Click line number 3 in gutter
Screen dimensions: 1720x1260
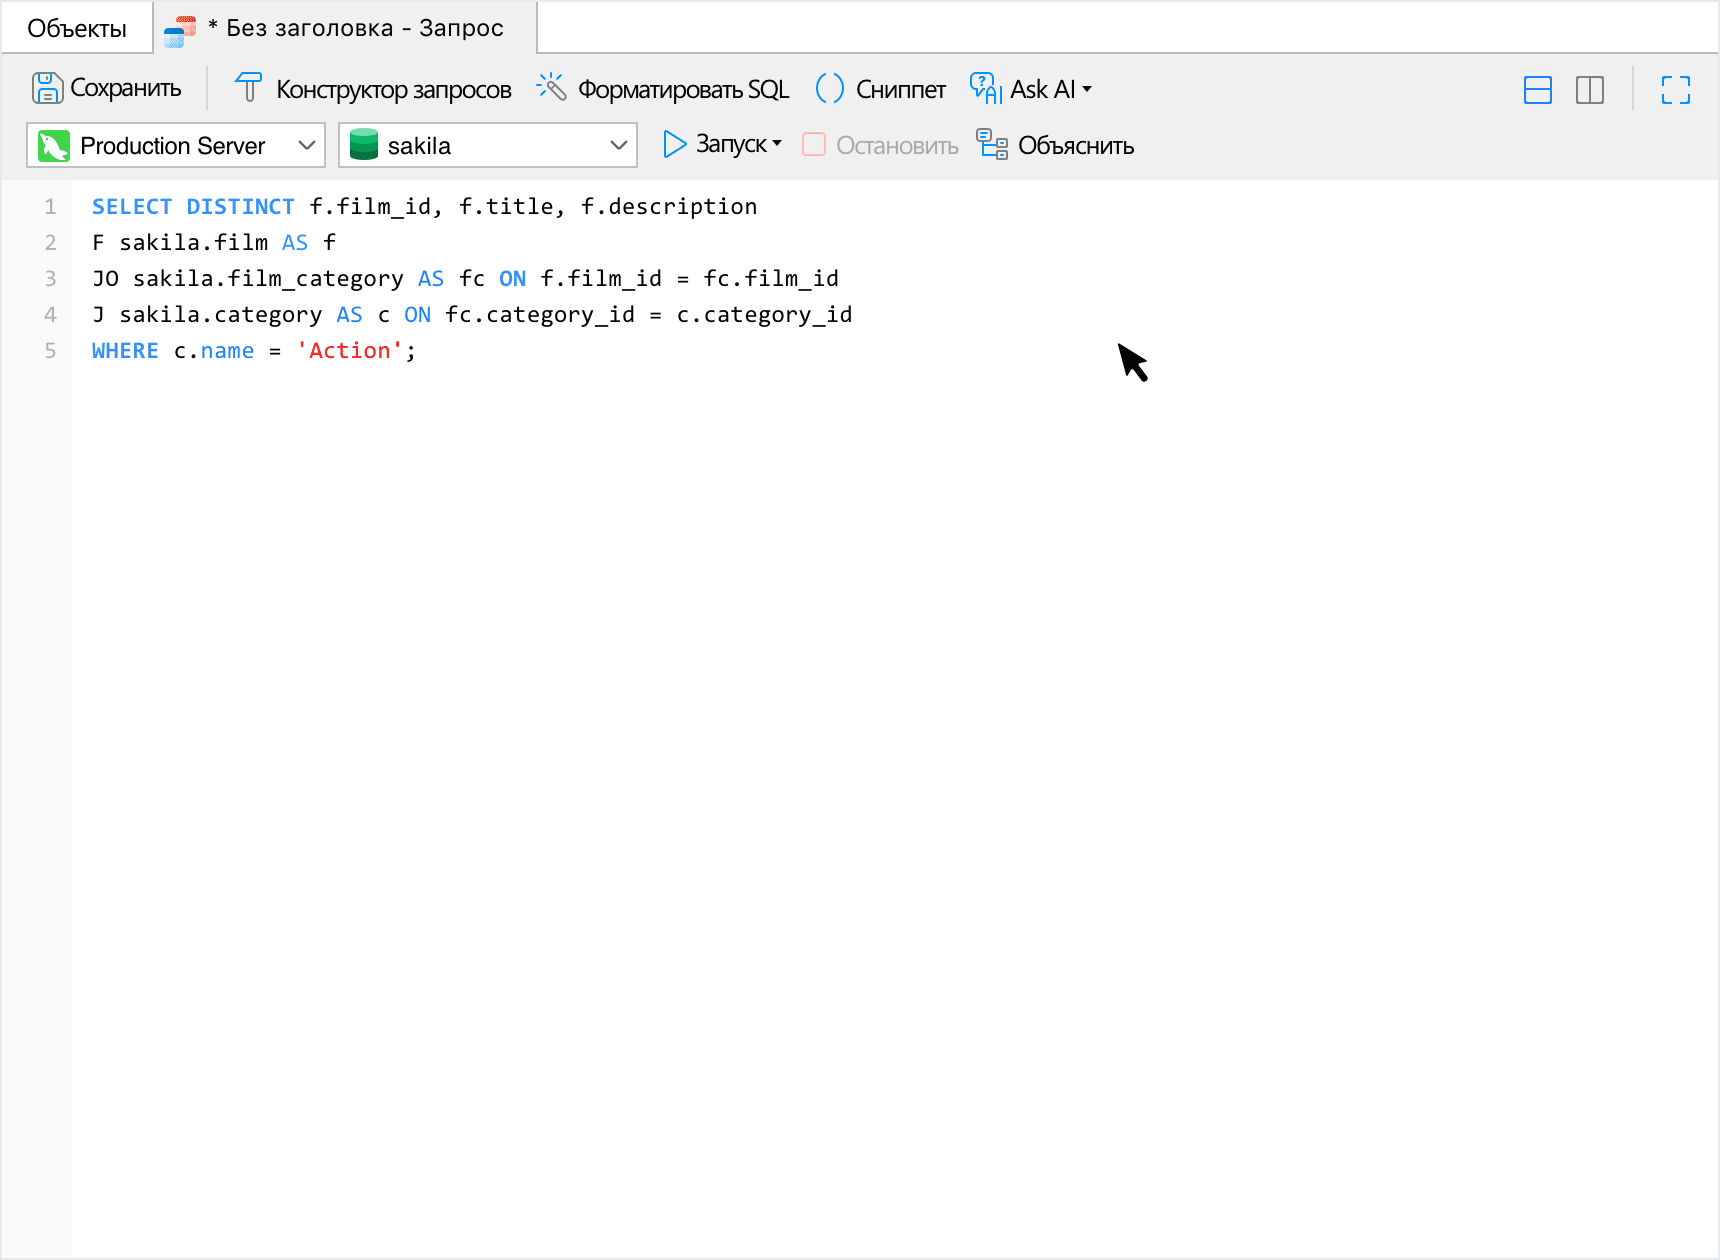pos(50,278)
